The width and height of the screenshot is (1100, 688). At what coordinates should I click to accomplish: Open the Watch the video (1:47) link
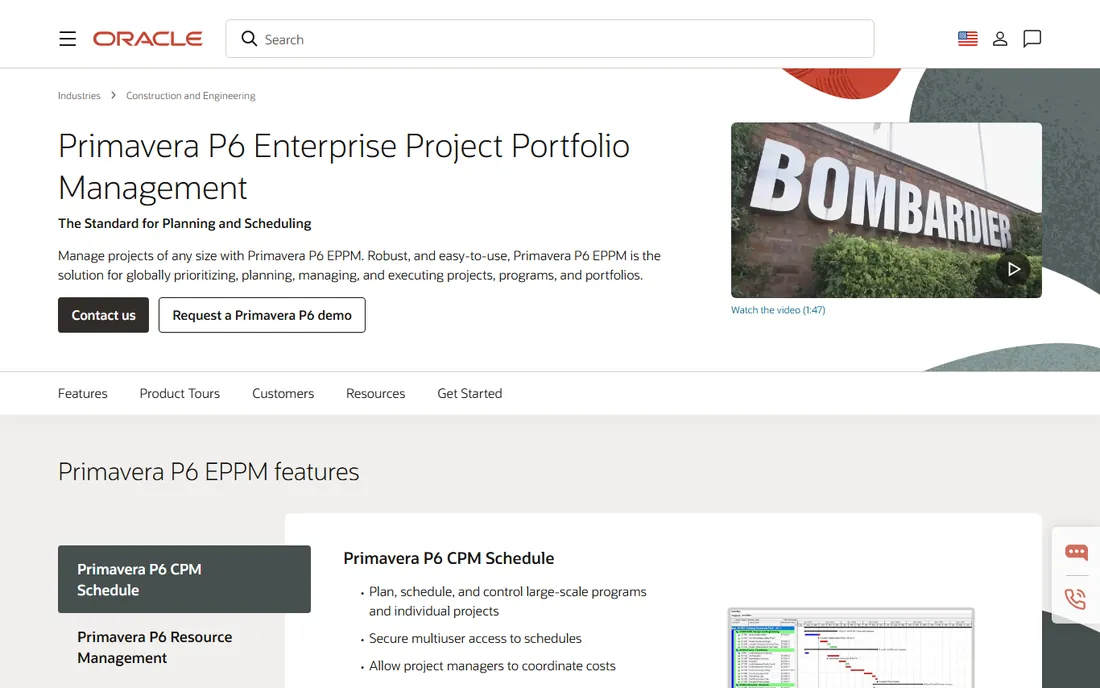click(778, 310)
